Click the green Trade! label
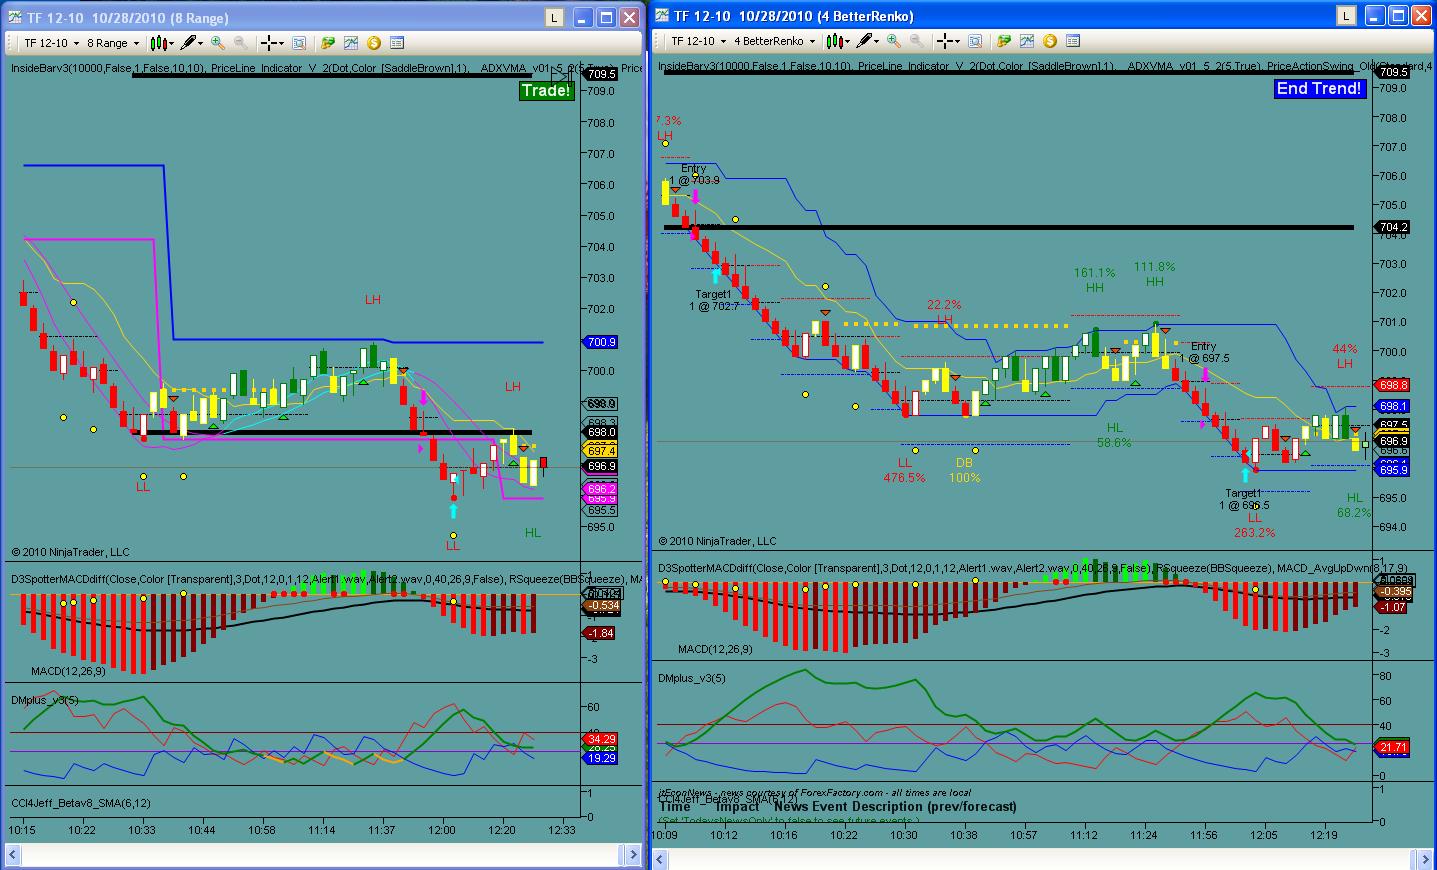The width and height of the screenshot is (1437, 870). click(546, 91)
